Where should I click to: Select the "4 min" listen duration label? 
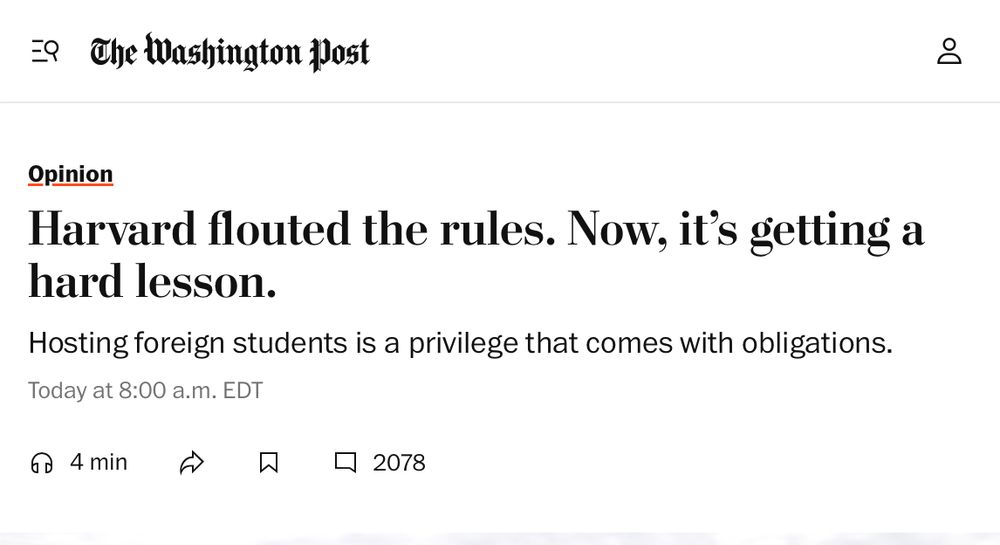[x=99, y=462]
